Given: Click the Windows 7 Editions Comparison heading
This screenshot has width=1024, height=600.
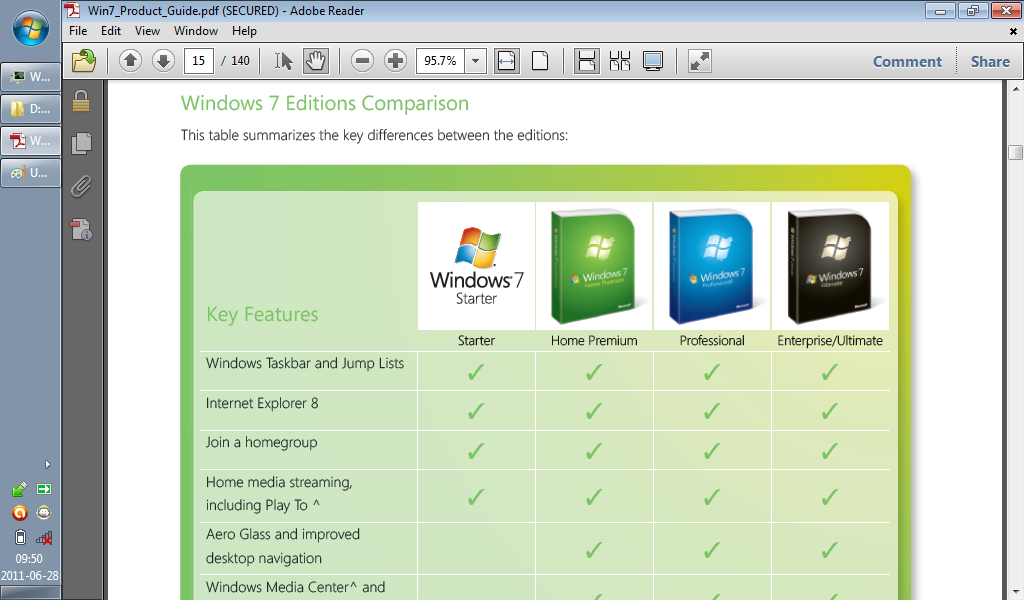Looking at the screenshot, I should [x=325, y=103].
